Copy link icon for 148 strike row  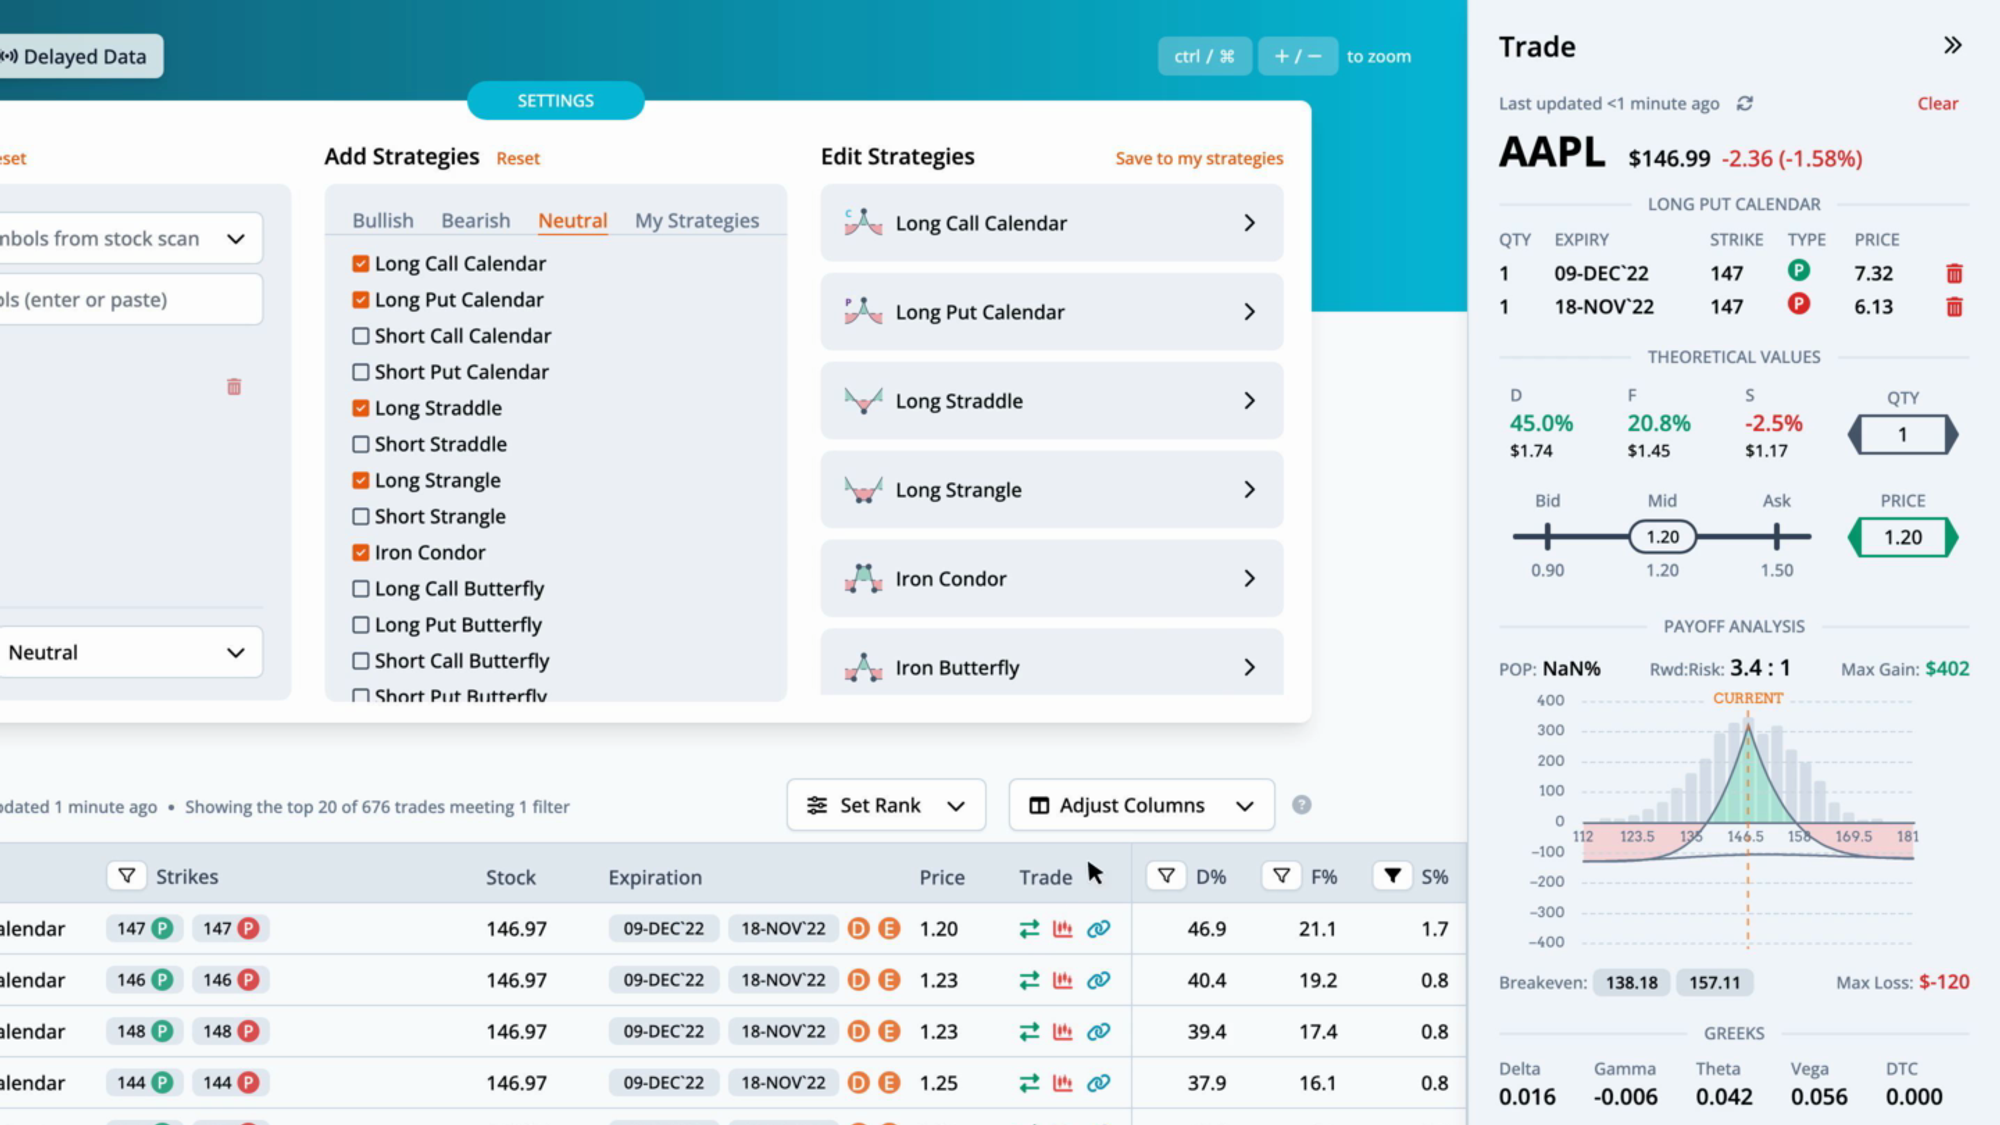1098,1031
